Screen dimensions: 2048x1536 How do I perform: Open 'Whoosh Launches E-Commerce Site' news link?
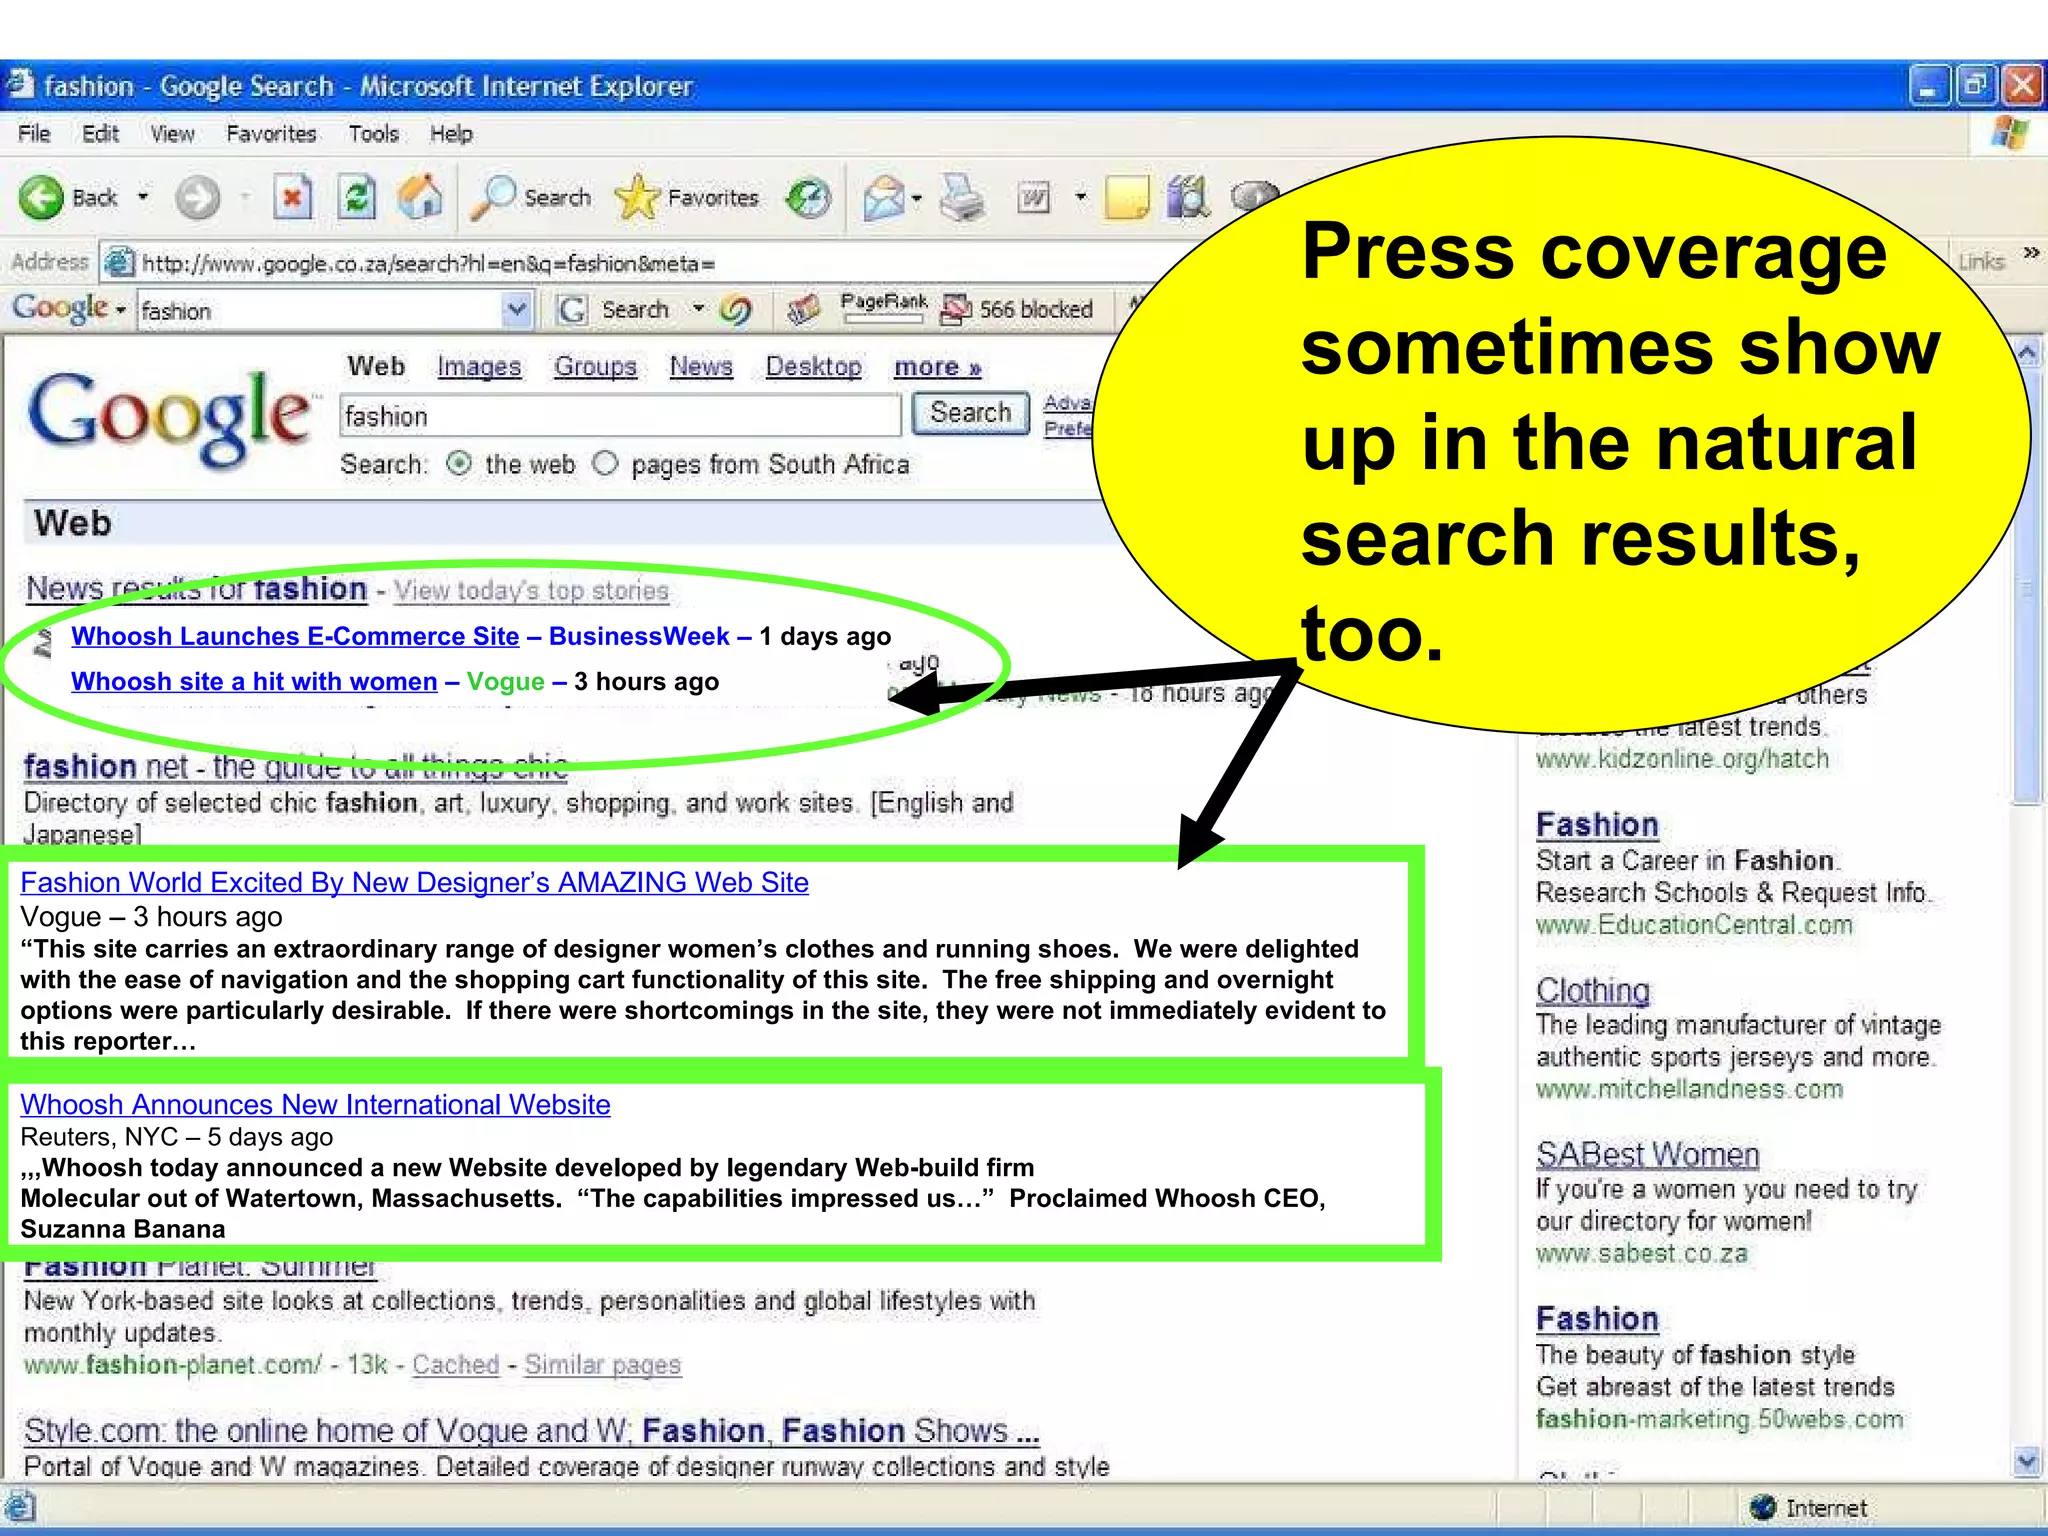point(295,636)
